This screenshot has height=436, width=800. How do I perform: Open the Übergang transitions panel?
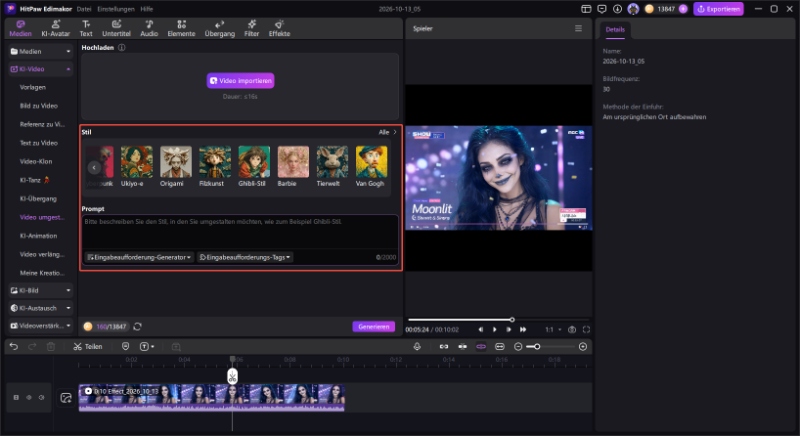(219, 29)
